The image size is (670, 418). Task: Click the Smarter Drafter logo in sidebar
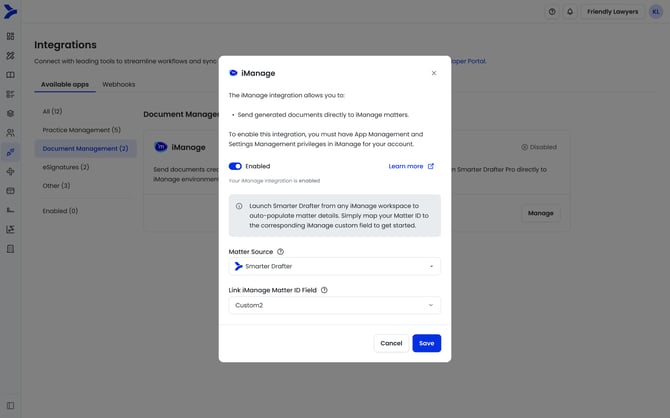coord(11,12)
